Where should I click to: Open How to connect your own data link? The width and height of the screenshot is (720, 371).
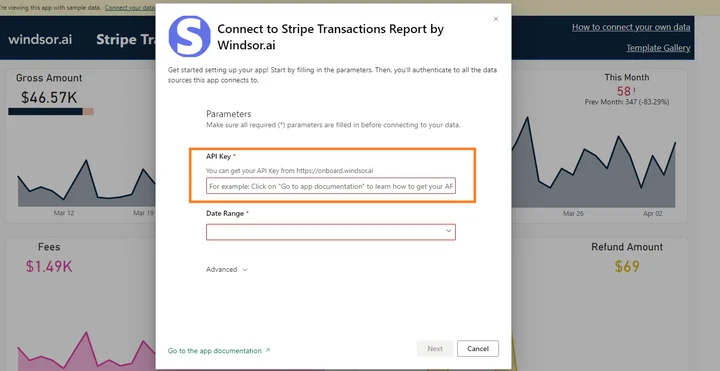click(x=631, y=27)
